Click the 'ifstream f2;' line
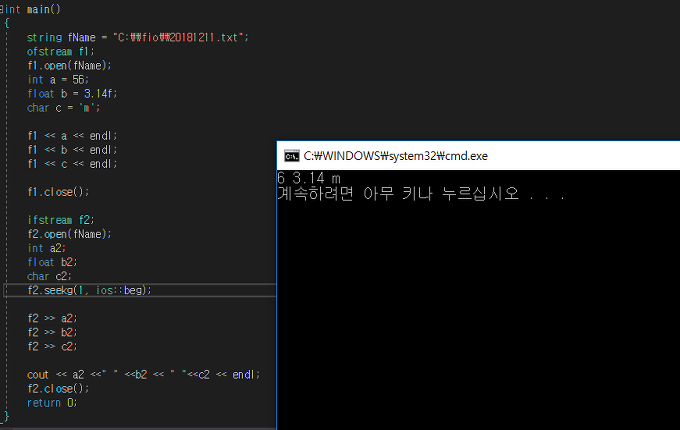This screenshot has height=430, width=680. point(60,220)
